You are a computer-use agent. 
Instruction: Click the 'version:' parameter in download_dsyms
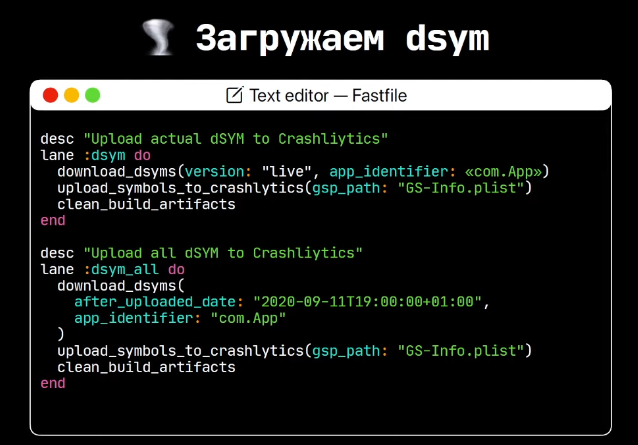[x=218, y=171]
